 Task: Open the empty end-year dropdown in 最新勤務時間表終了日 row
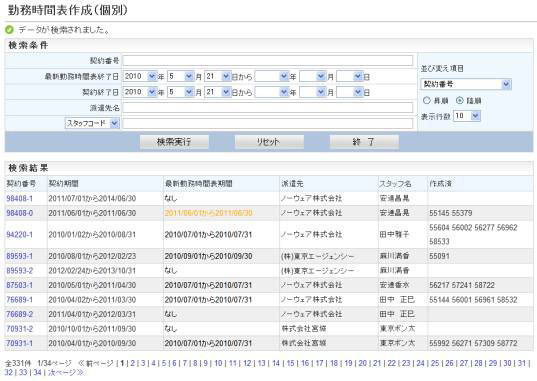272,76
